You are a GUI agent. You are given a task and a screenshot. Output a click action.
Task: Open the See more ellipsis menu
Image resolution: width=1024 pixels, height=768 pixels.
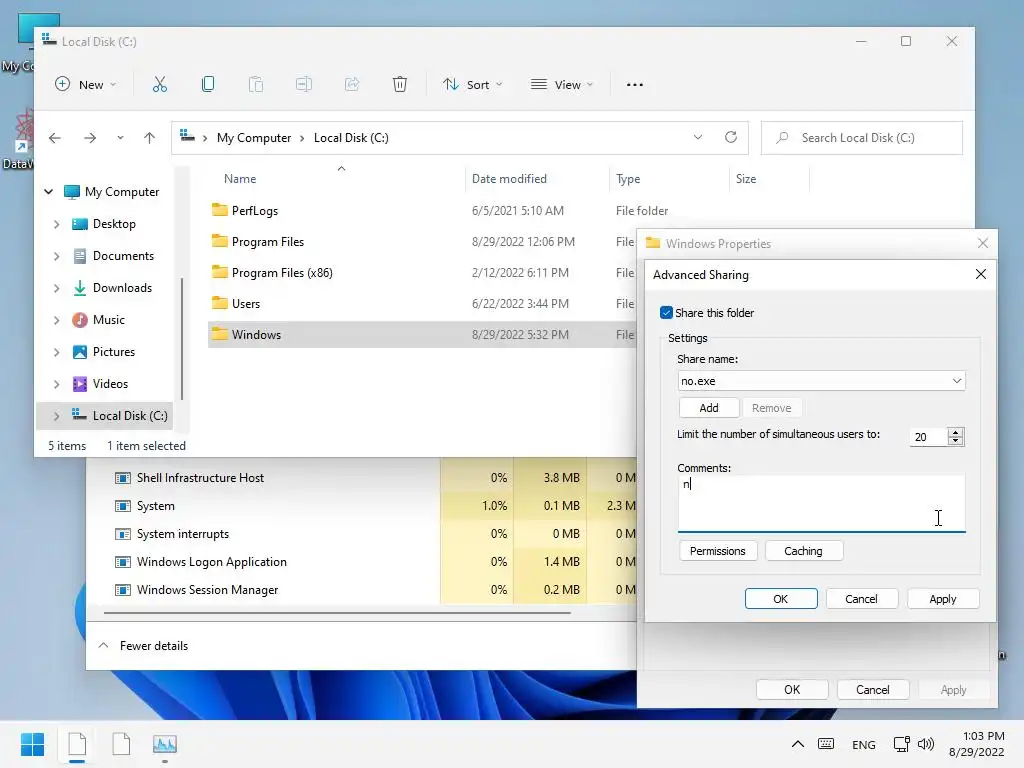pyautogui.click(x=635, y=85)
